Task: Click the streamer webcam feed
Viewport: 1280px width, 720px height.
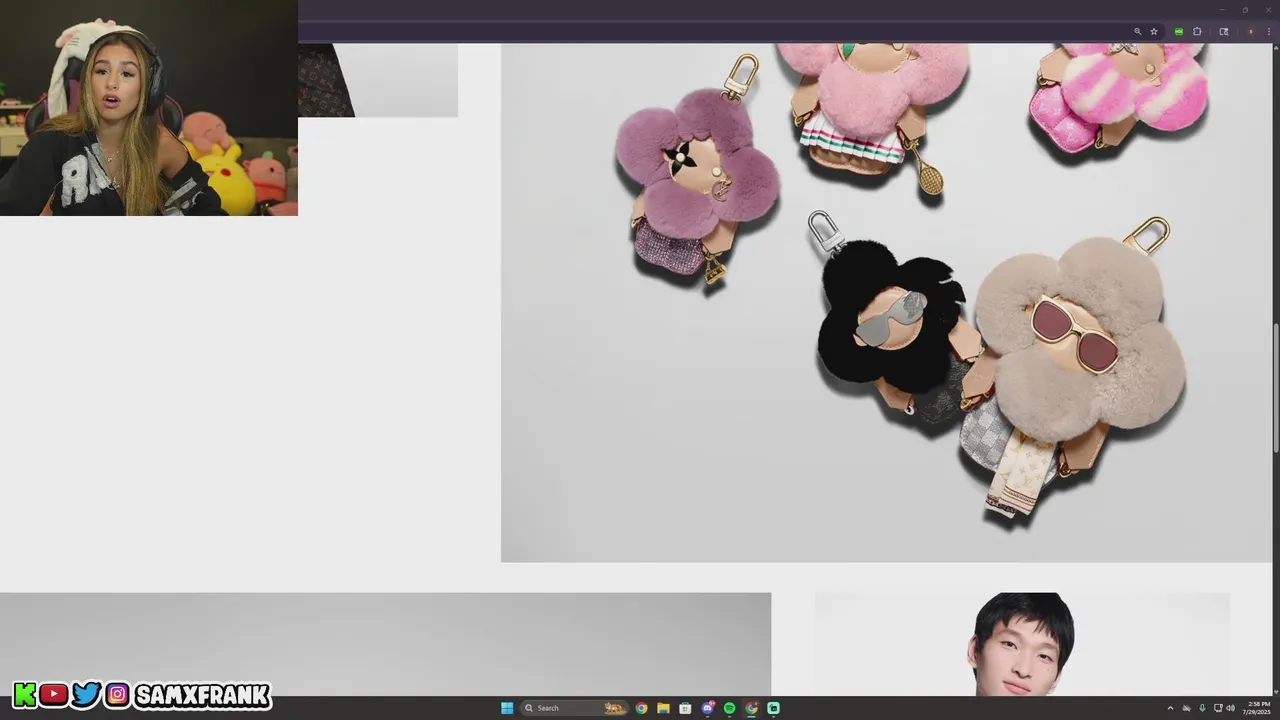Action: [x=149, y=108]
